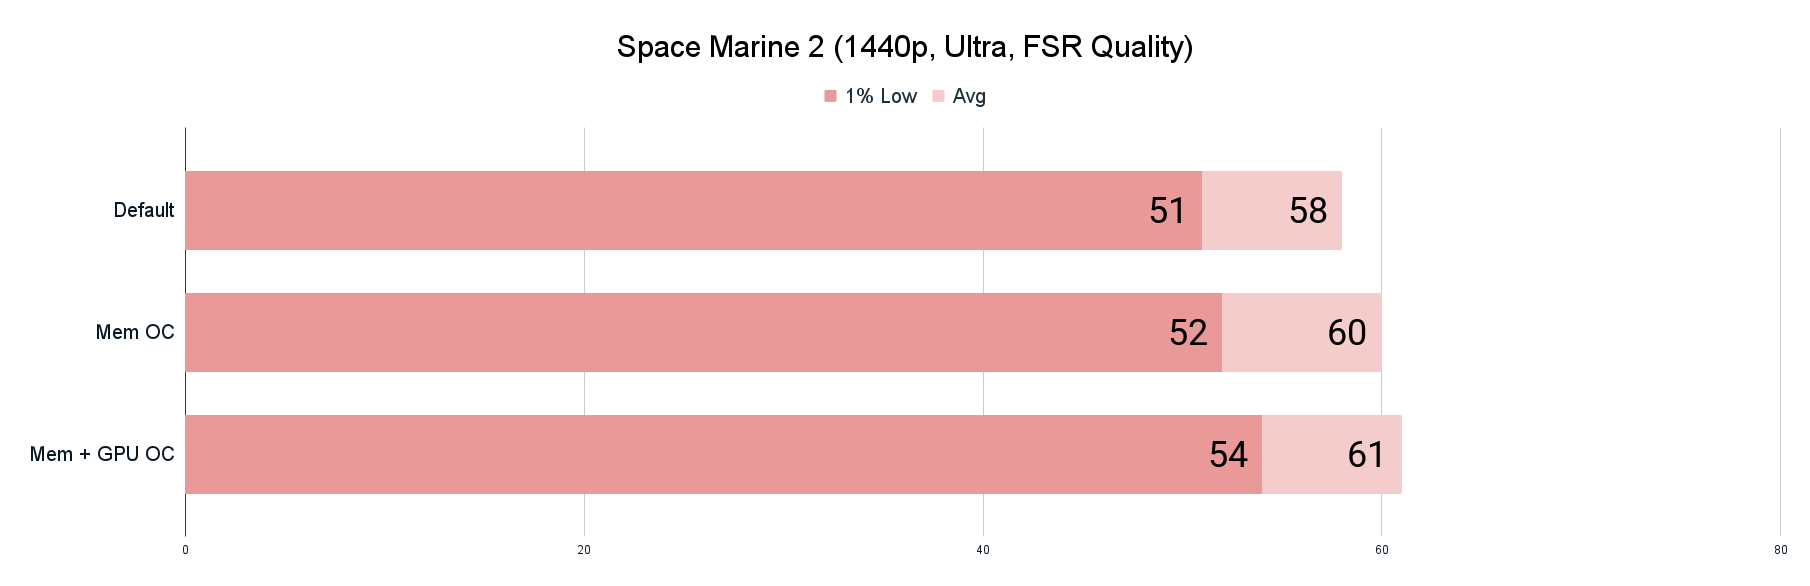Click the 60 data label on Mem OC
Viewport: 1810px width, 586px height.
coord(1346,332)
